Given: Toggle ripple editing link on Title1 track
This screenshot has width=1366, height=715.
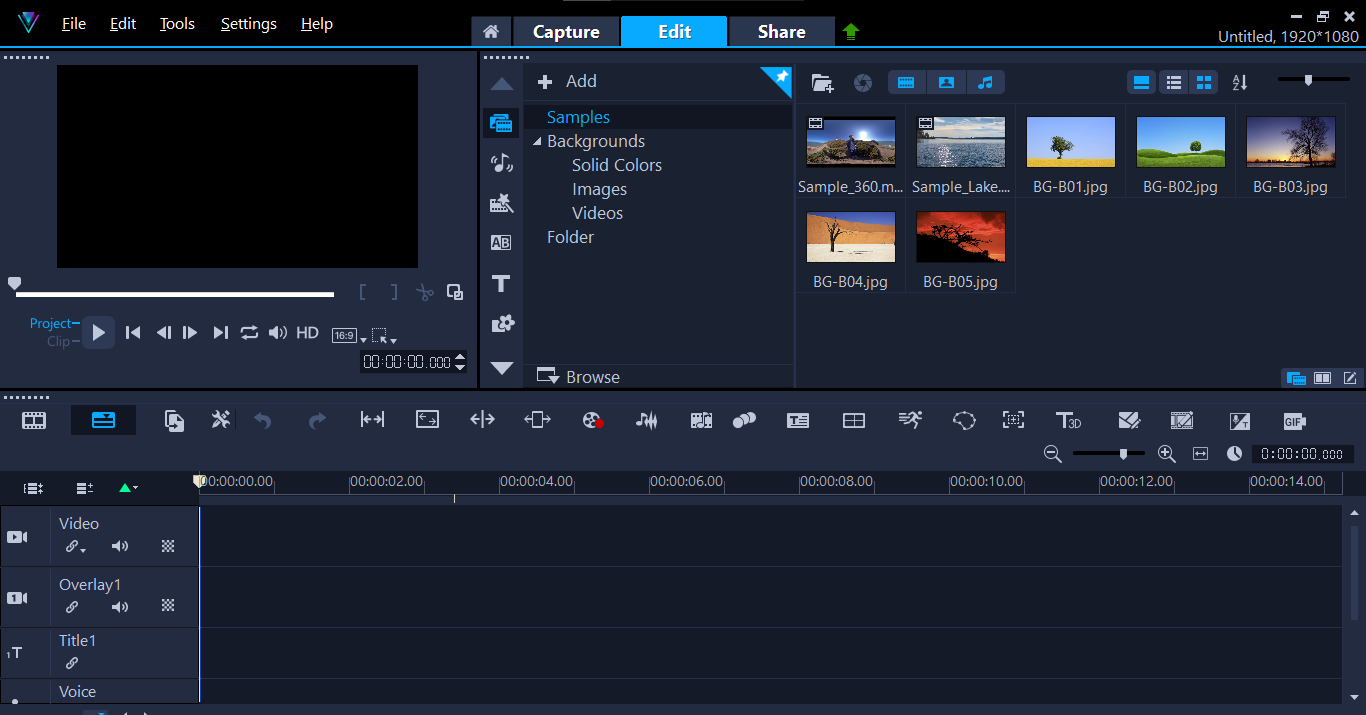Looking at the screenshot, I should (x=72, y=663).
